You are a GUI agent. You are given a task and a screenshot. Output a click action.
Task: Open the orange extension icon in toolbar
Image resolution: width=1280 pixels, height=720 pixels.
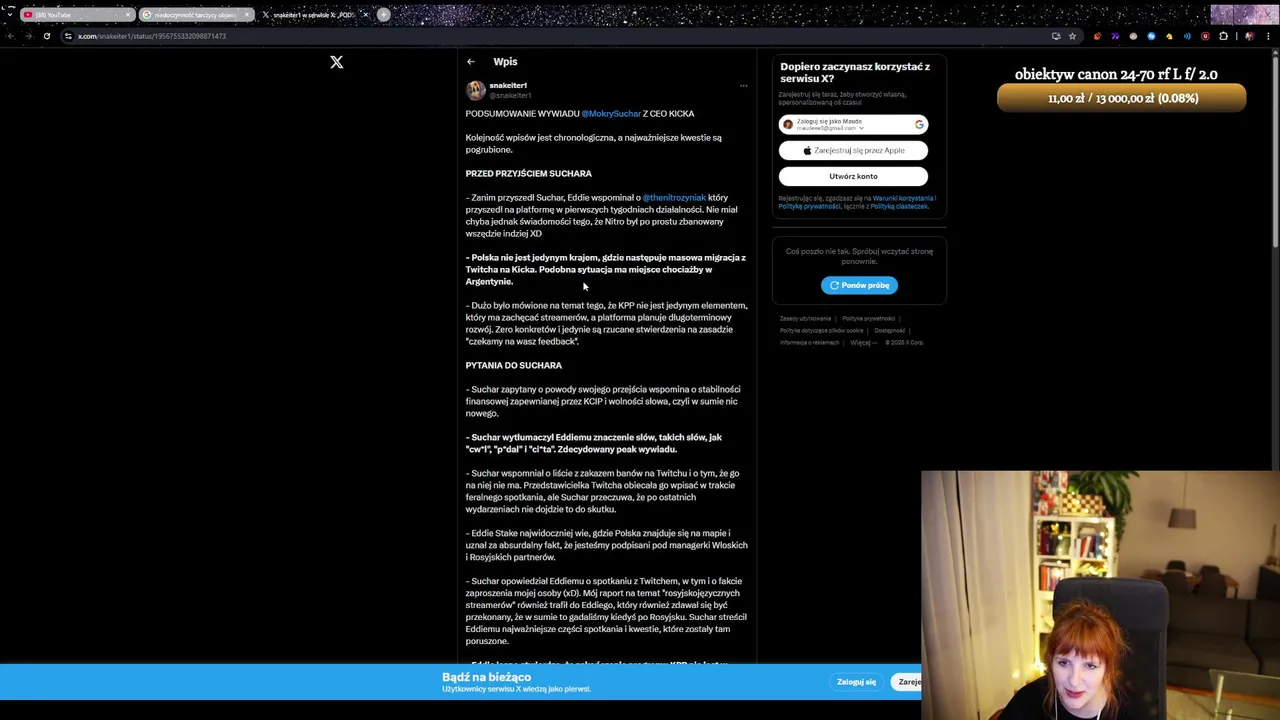click(1097, 36)
